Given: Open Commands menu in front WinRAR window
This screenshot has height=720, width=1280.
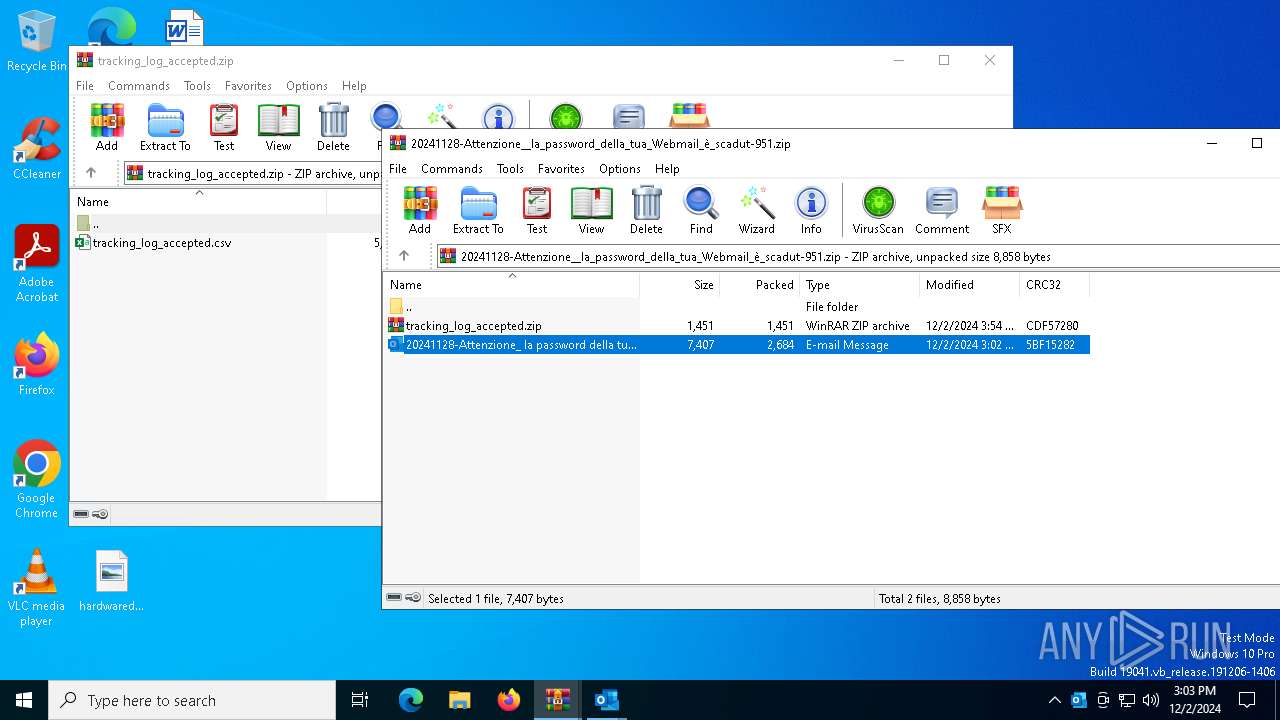Looking at the screenshot, I should [x=452, y=169].
